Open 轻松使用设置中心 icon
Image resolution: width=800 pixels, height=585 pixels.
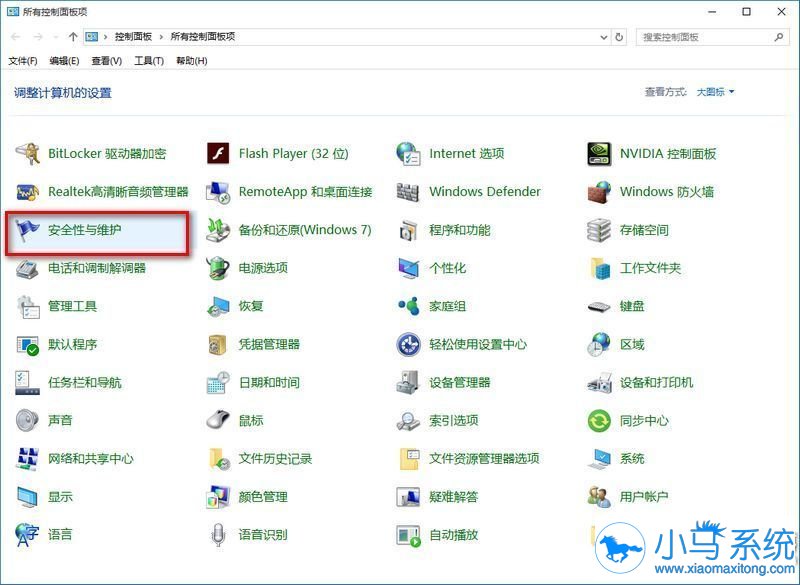[x=408, y=344]
